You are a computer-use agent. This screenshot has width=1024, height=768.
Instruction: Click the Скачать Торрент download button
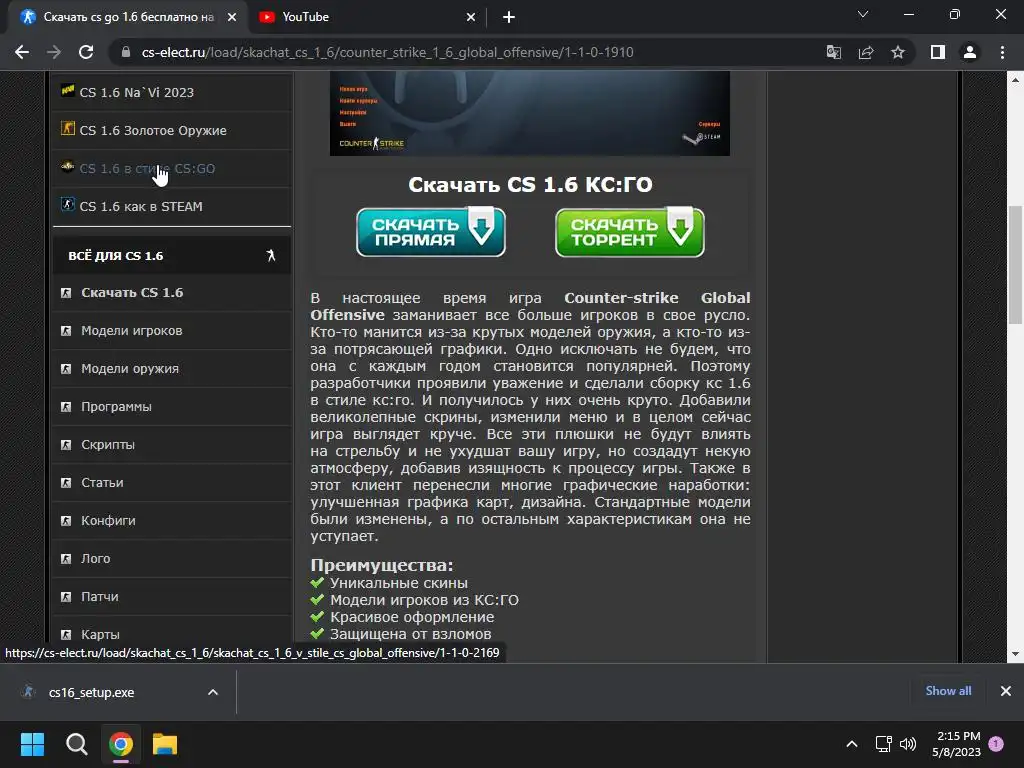(x=630, y=232)
